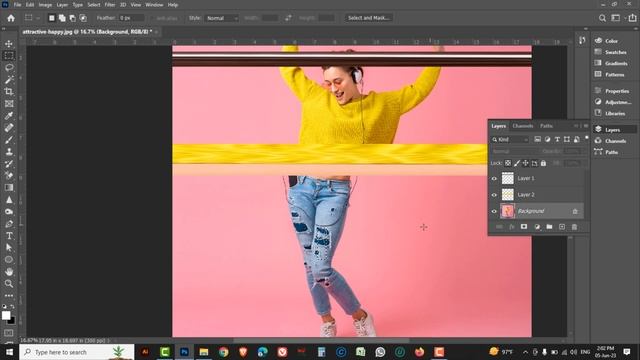
Task: Open the Edit Toolbar three-dots menu
Action: pyautogui.click(x=9, y=296)
